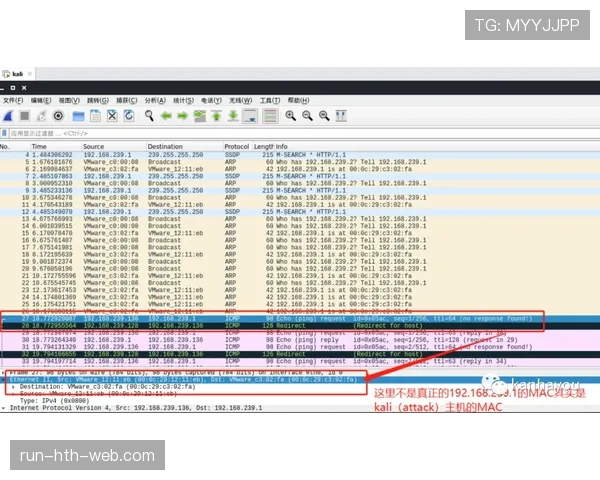Click the zoom in magnifier icon
The height and width of the screenshot is (480, 600).
point(290,116)
